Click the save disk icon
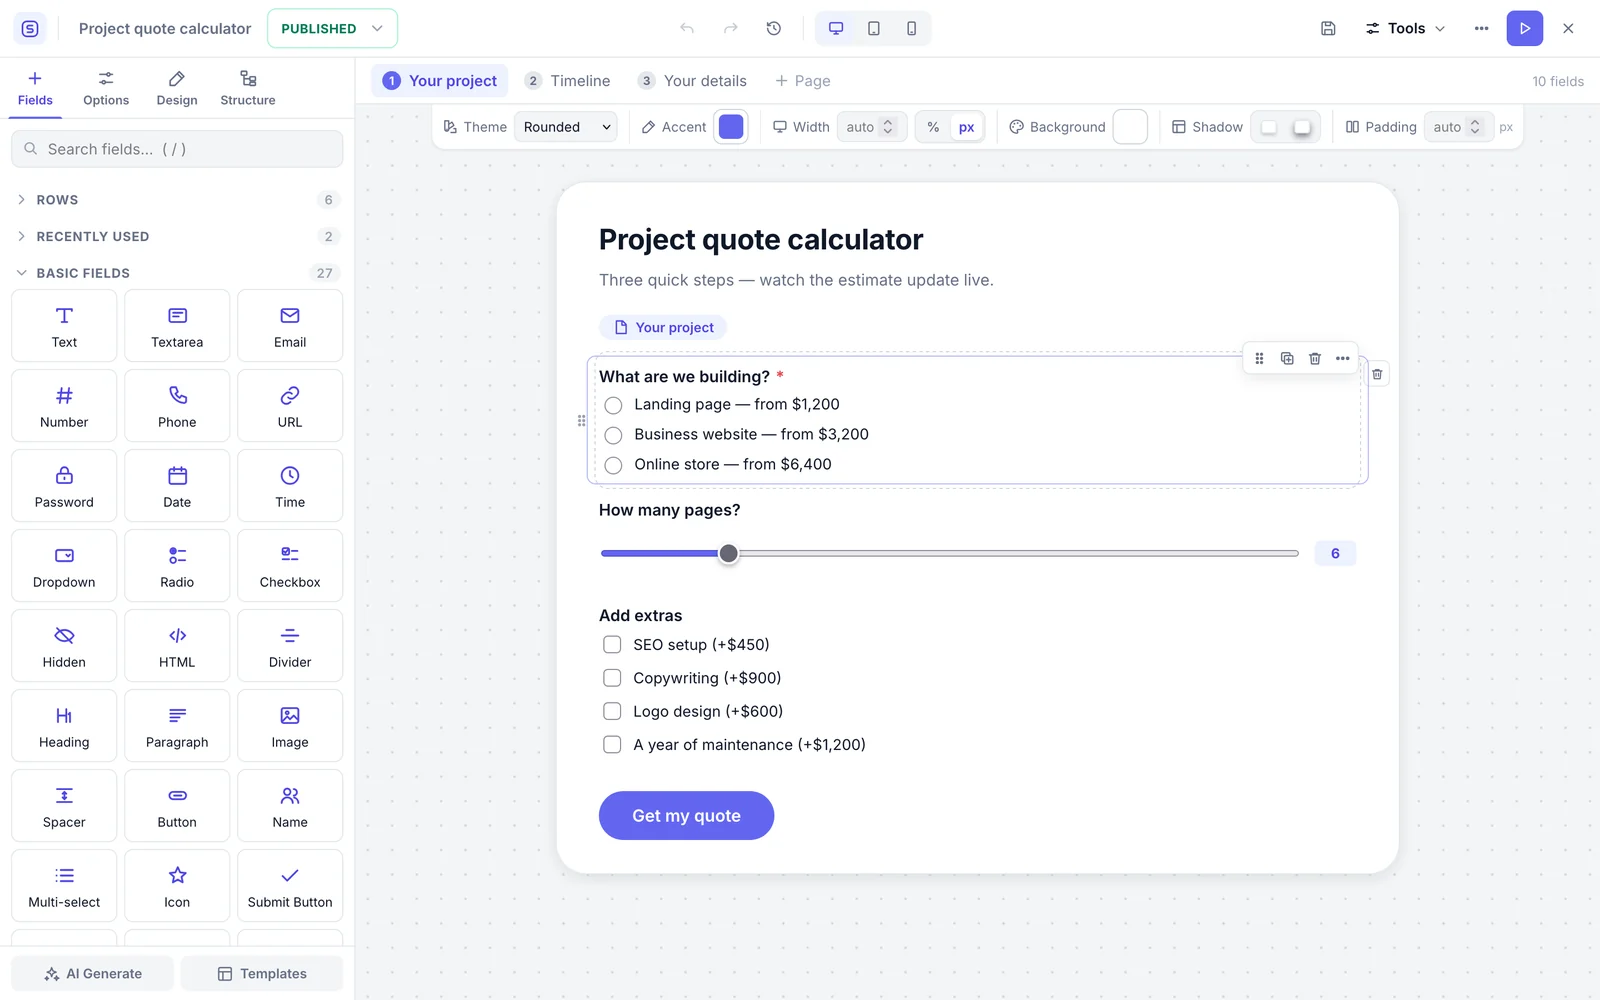This screenshot has width=1600, height=1000. coord(1328,28)
